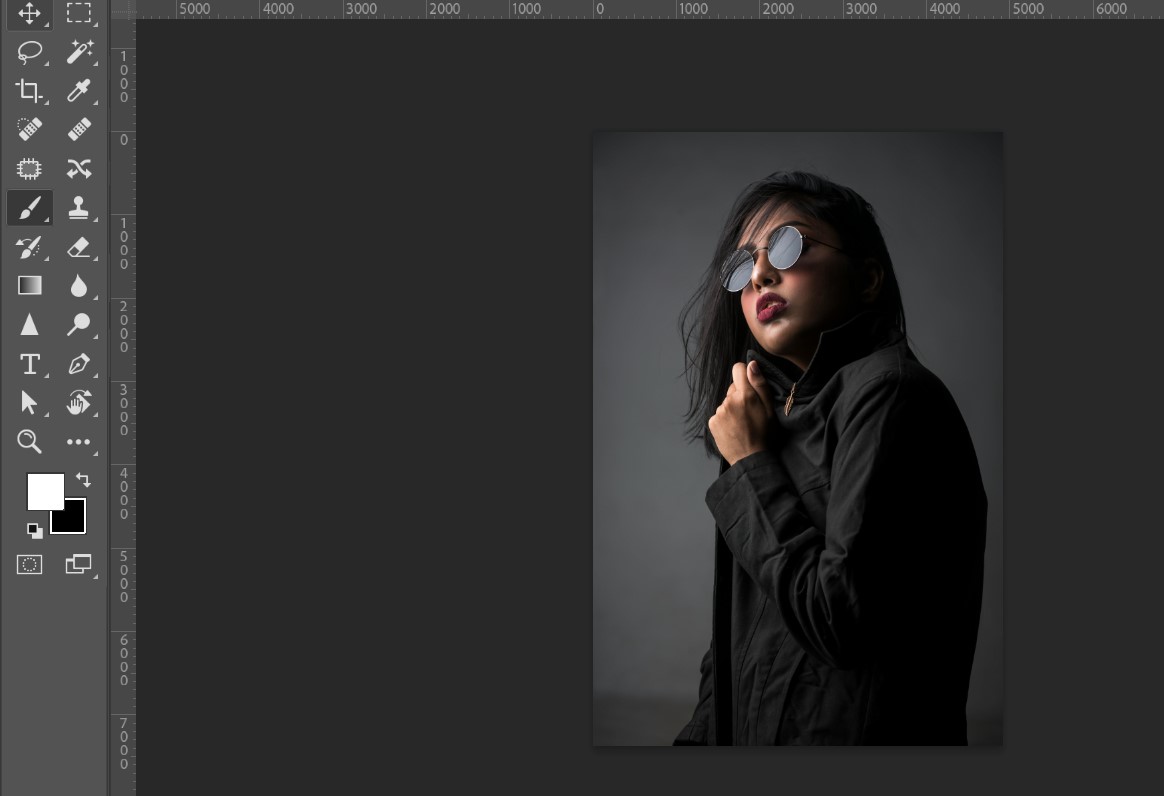Select the History Brush tool
The image size is (1164, 796).
29,247
